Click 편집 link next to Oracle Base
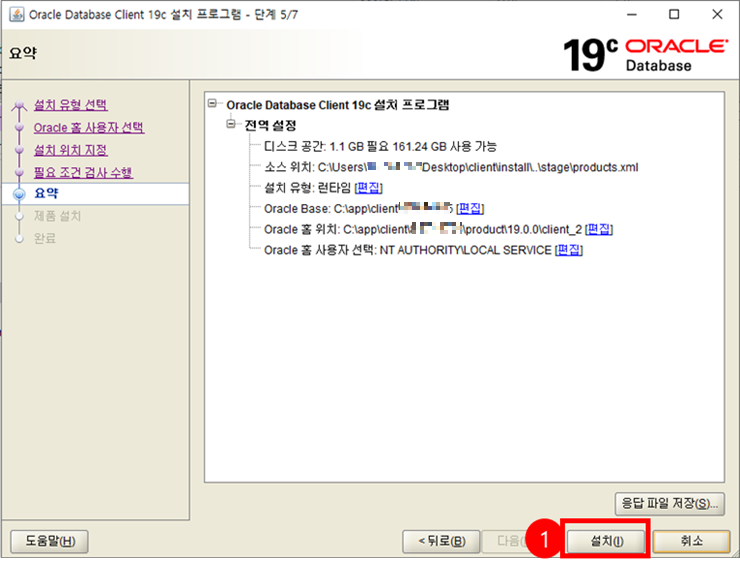Screen dimensions: 740x566 pyautogui.click(x=470, y=208)
